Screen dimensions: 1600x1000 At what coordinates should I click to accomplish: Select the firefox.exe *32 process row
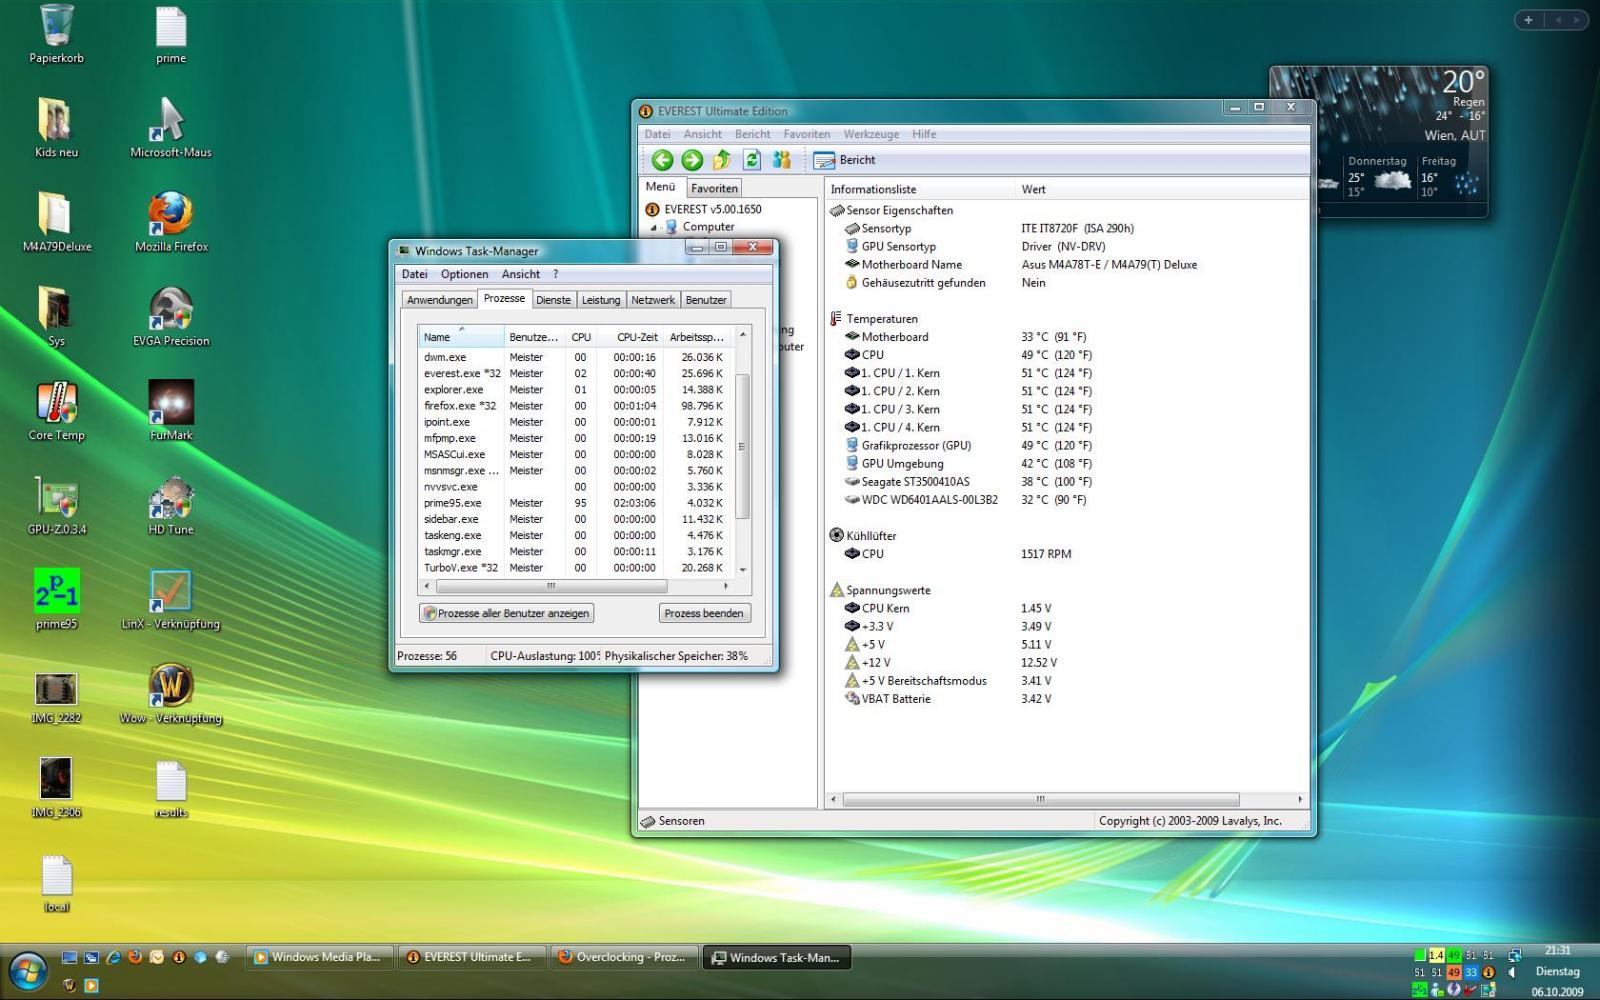pyautogui.click(x=575, y=406)
